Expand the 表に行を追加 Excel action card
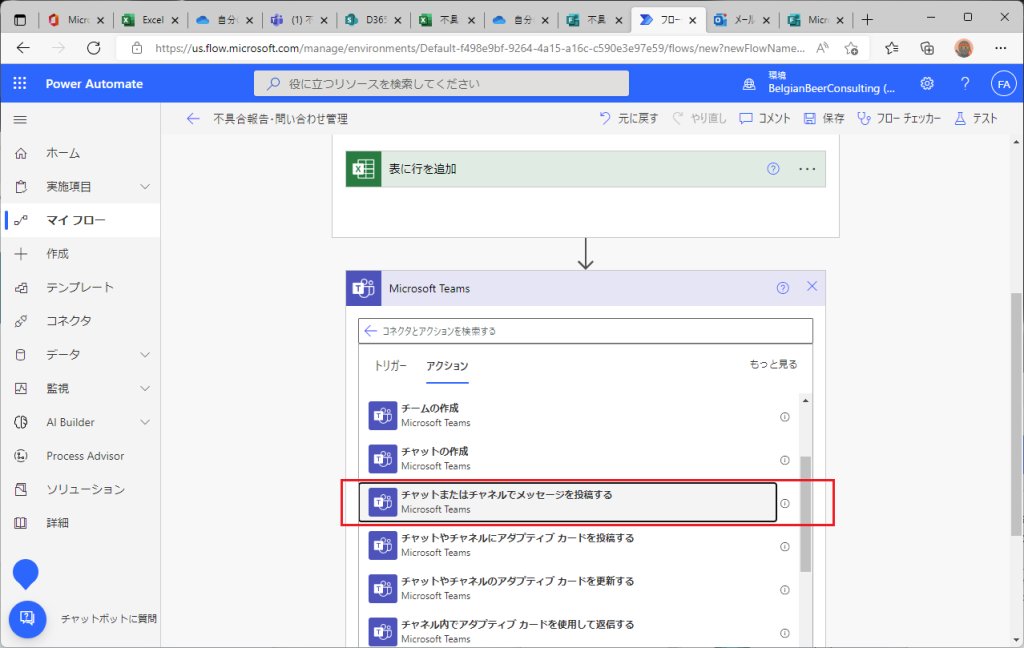This screenshot has height=648, width=1024. (585, 169)
